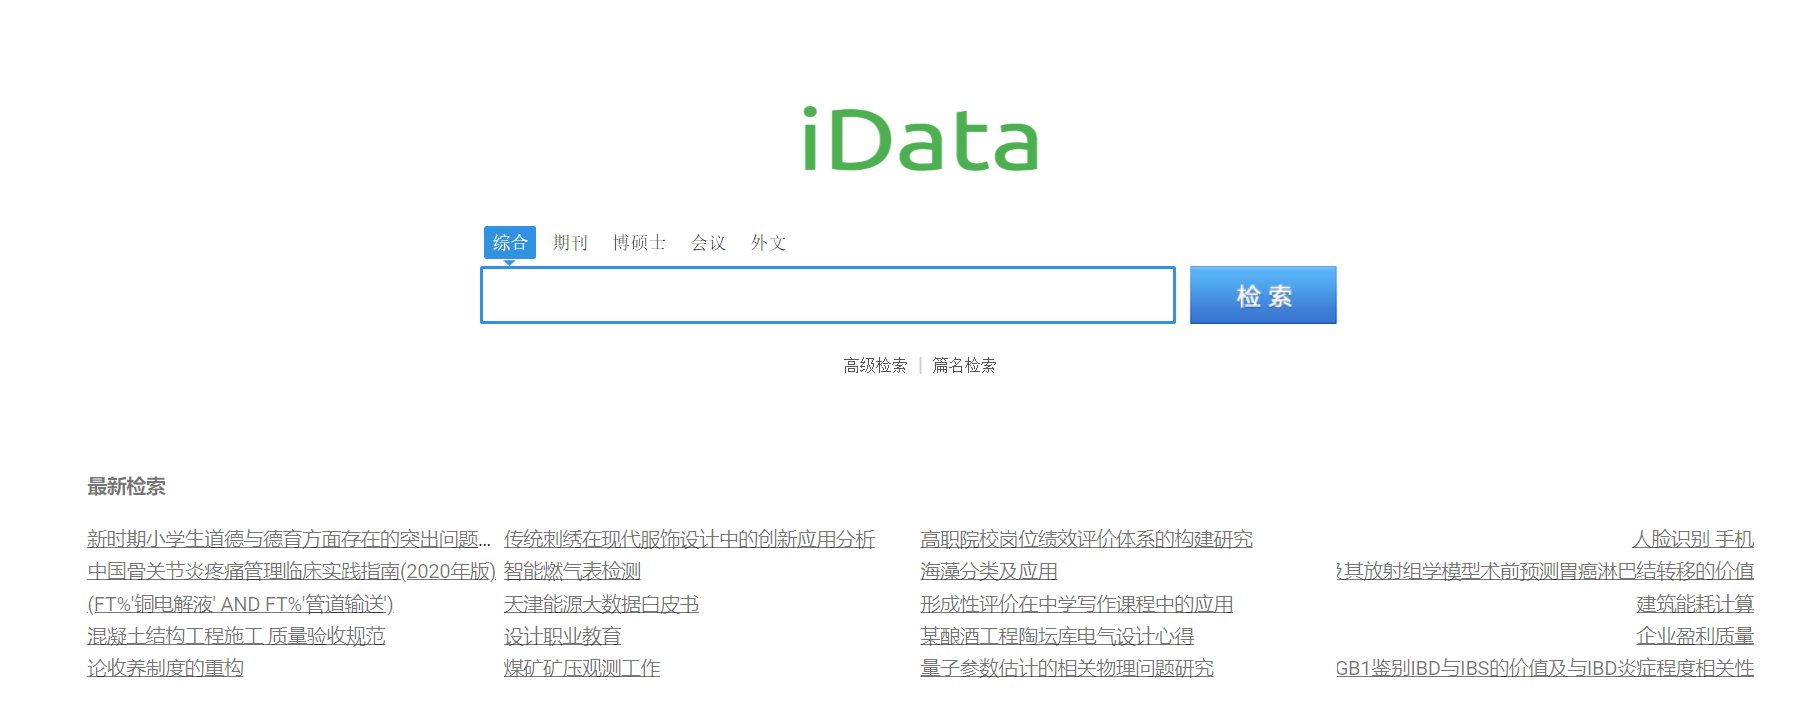Open link 企业盈利质量
The height and width of the screenshot is (712, 1808).
pyautogui.click(x=1695, y=636)
